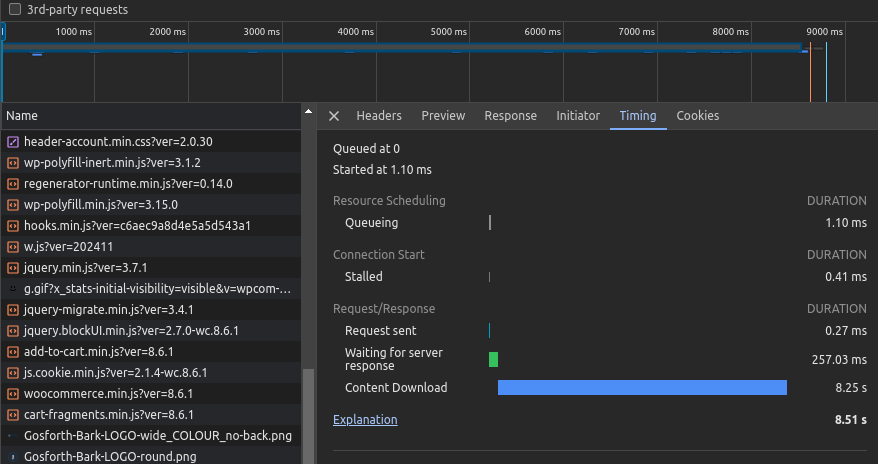Screen dimensions: 878x464
Task: Select Gosforth-Bark-LOGO-round.png request
Action: [x=151, y=456]
